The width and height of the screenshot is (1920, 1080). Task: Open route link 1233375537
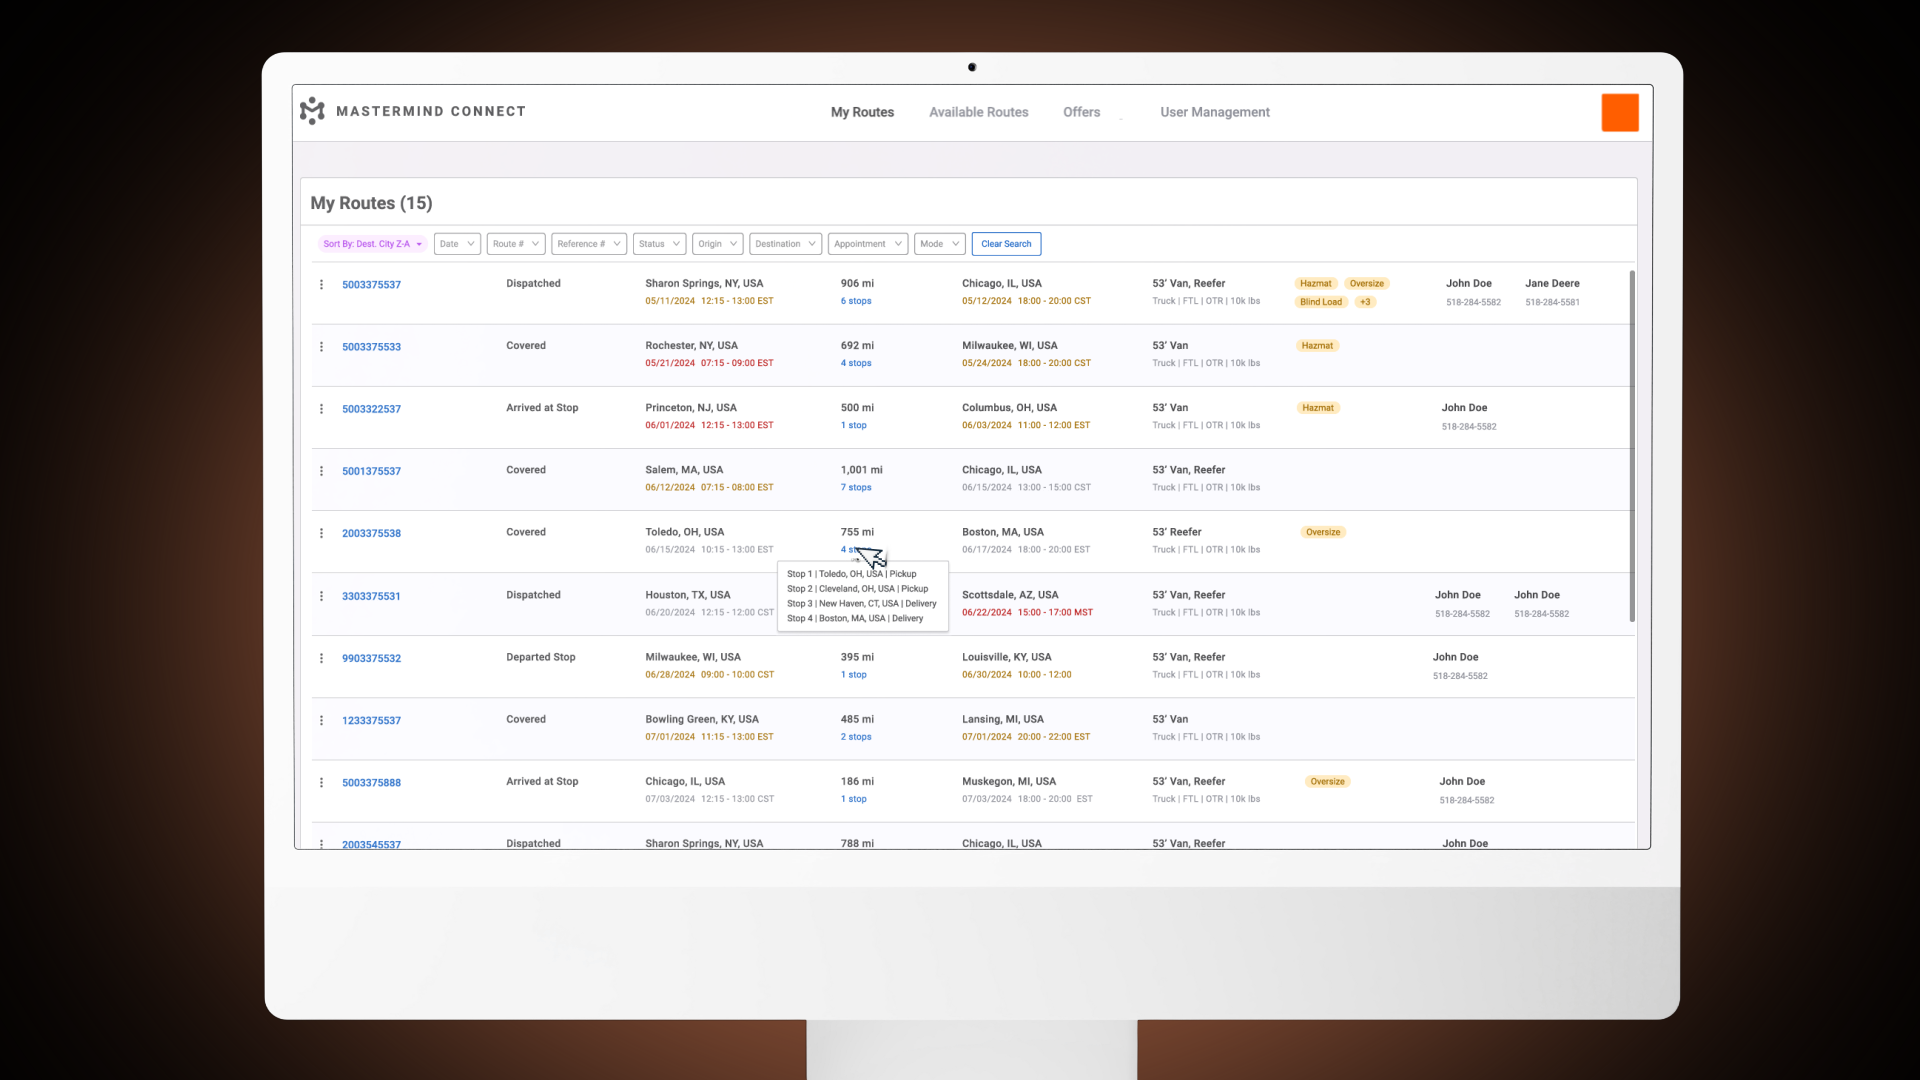[371, 720]
